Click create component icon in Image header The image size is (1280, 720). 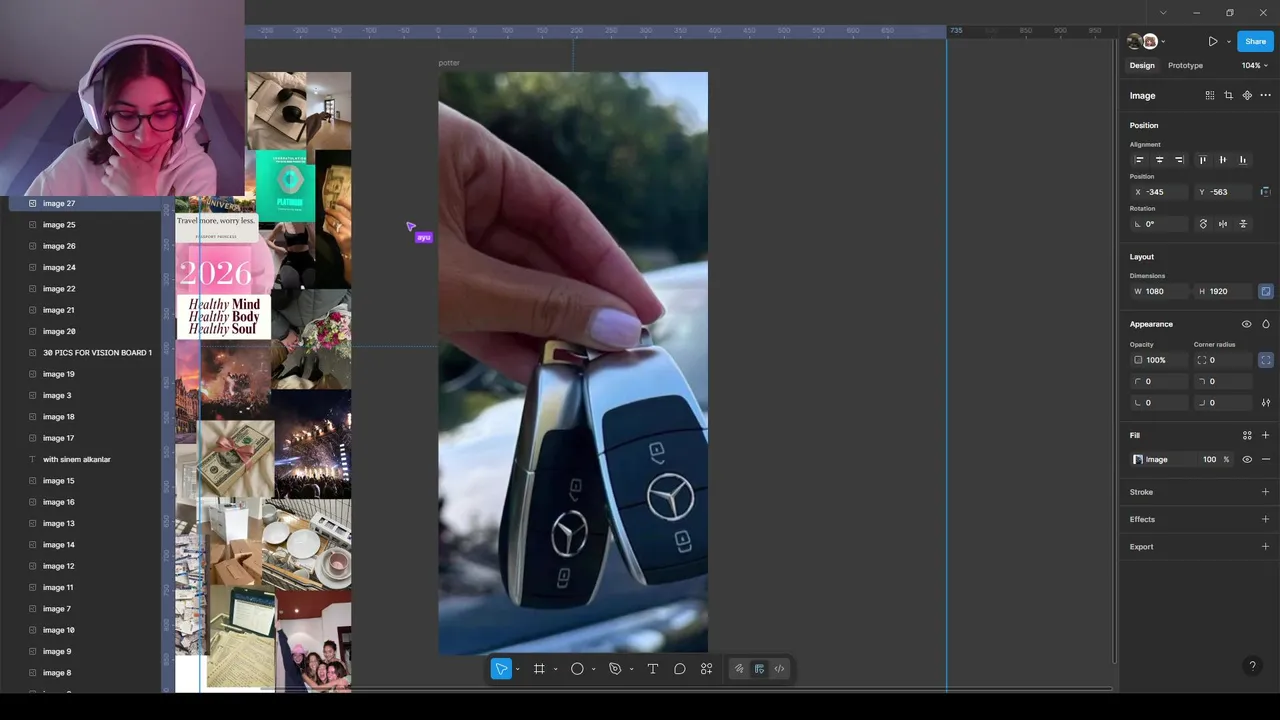(x=1247, y=96)
